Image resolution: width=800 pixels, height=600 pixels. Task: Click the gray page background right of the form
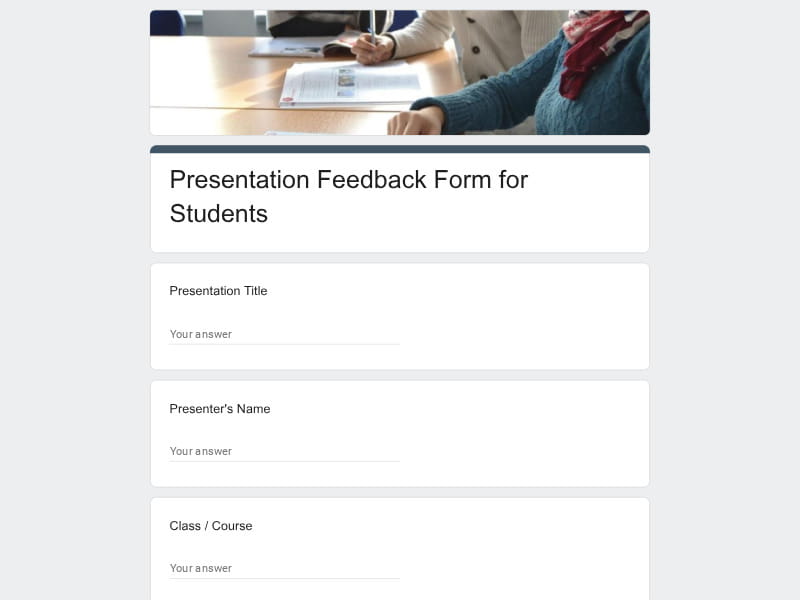click(725, 300)
